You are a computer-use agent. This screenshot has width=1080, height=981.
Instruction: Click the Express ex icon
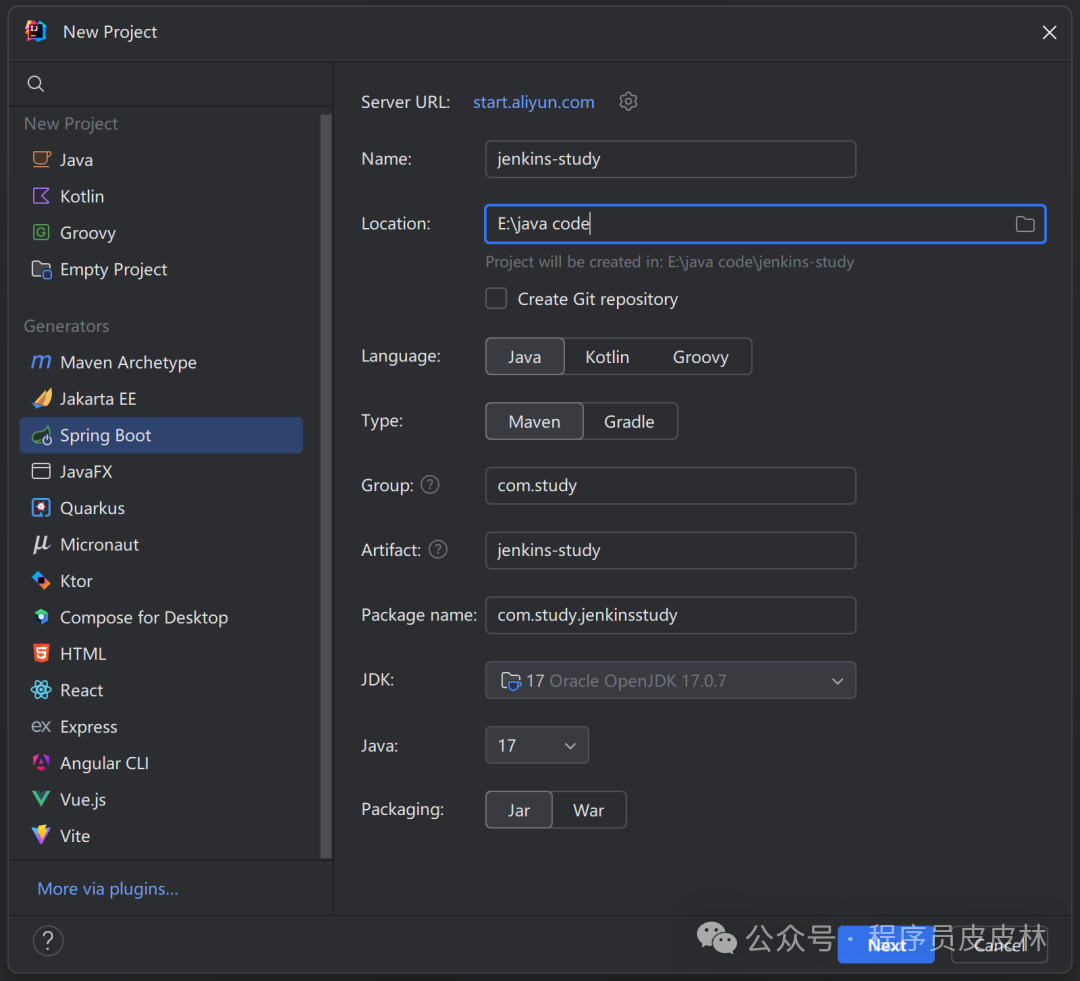coord(41,726)
